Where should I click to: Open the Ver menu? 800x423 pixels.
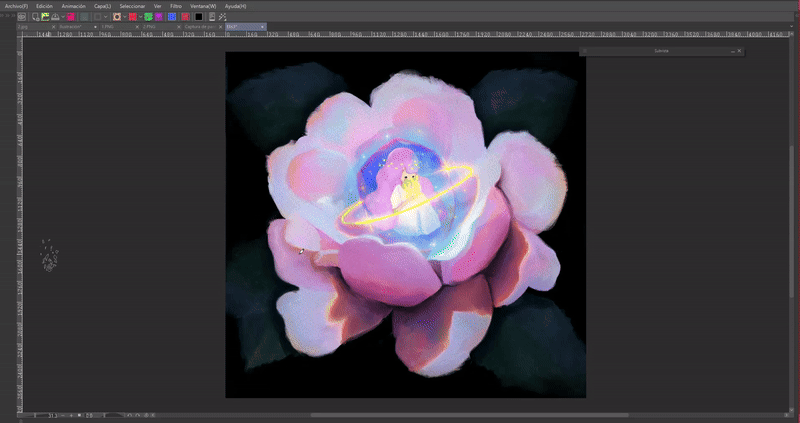pyautogui.click(x=158, y=6)
